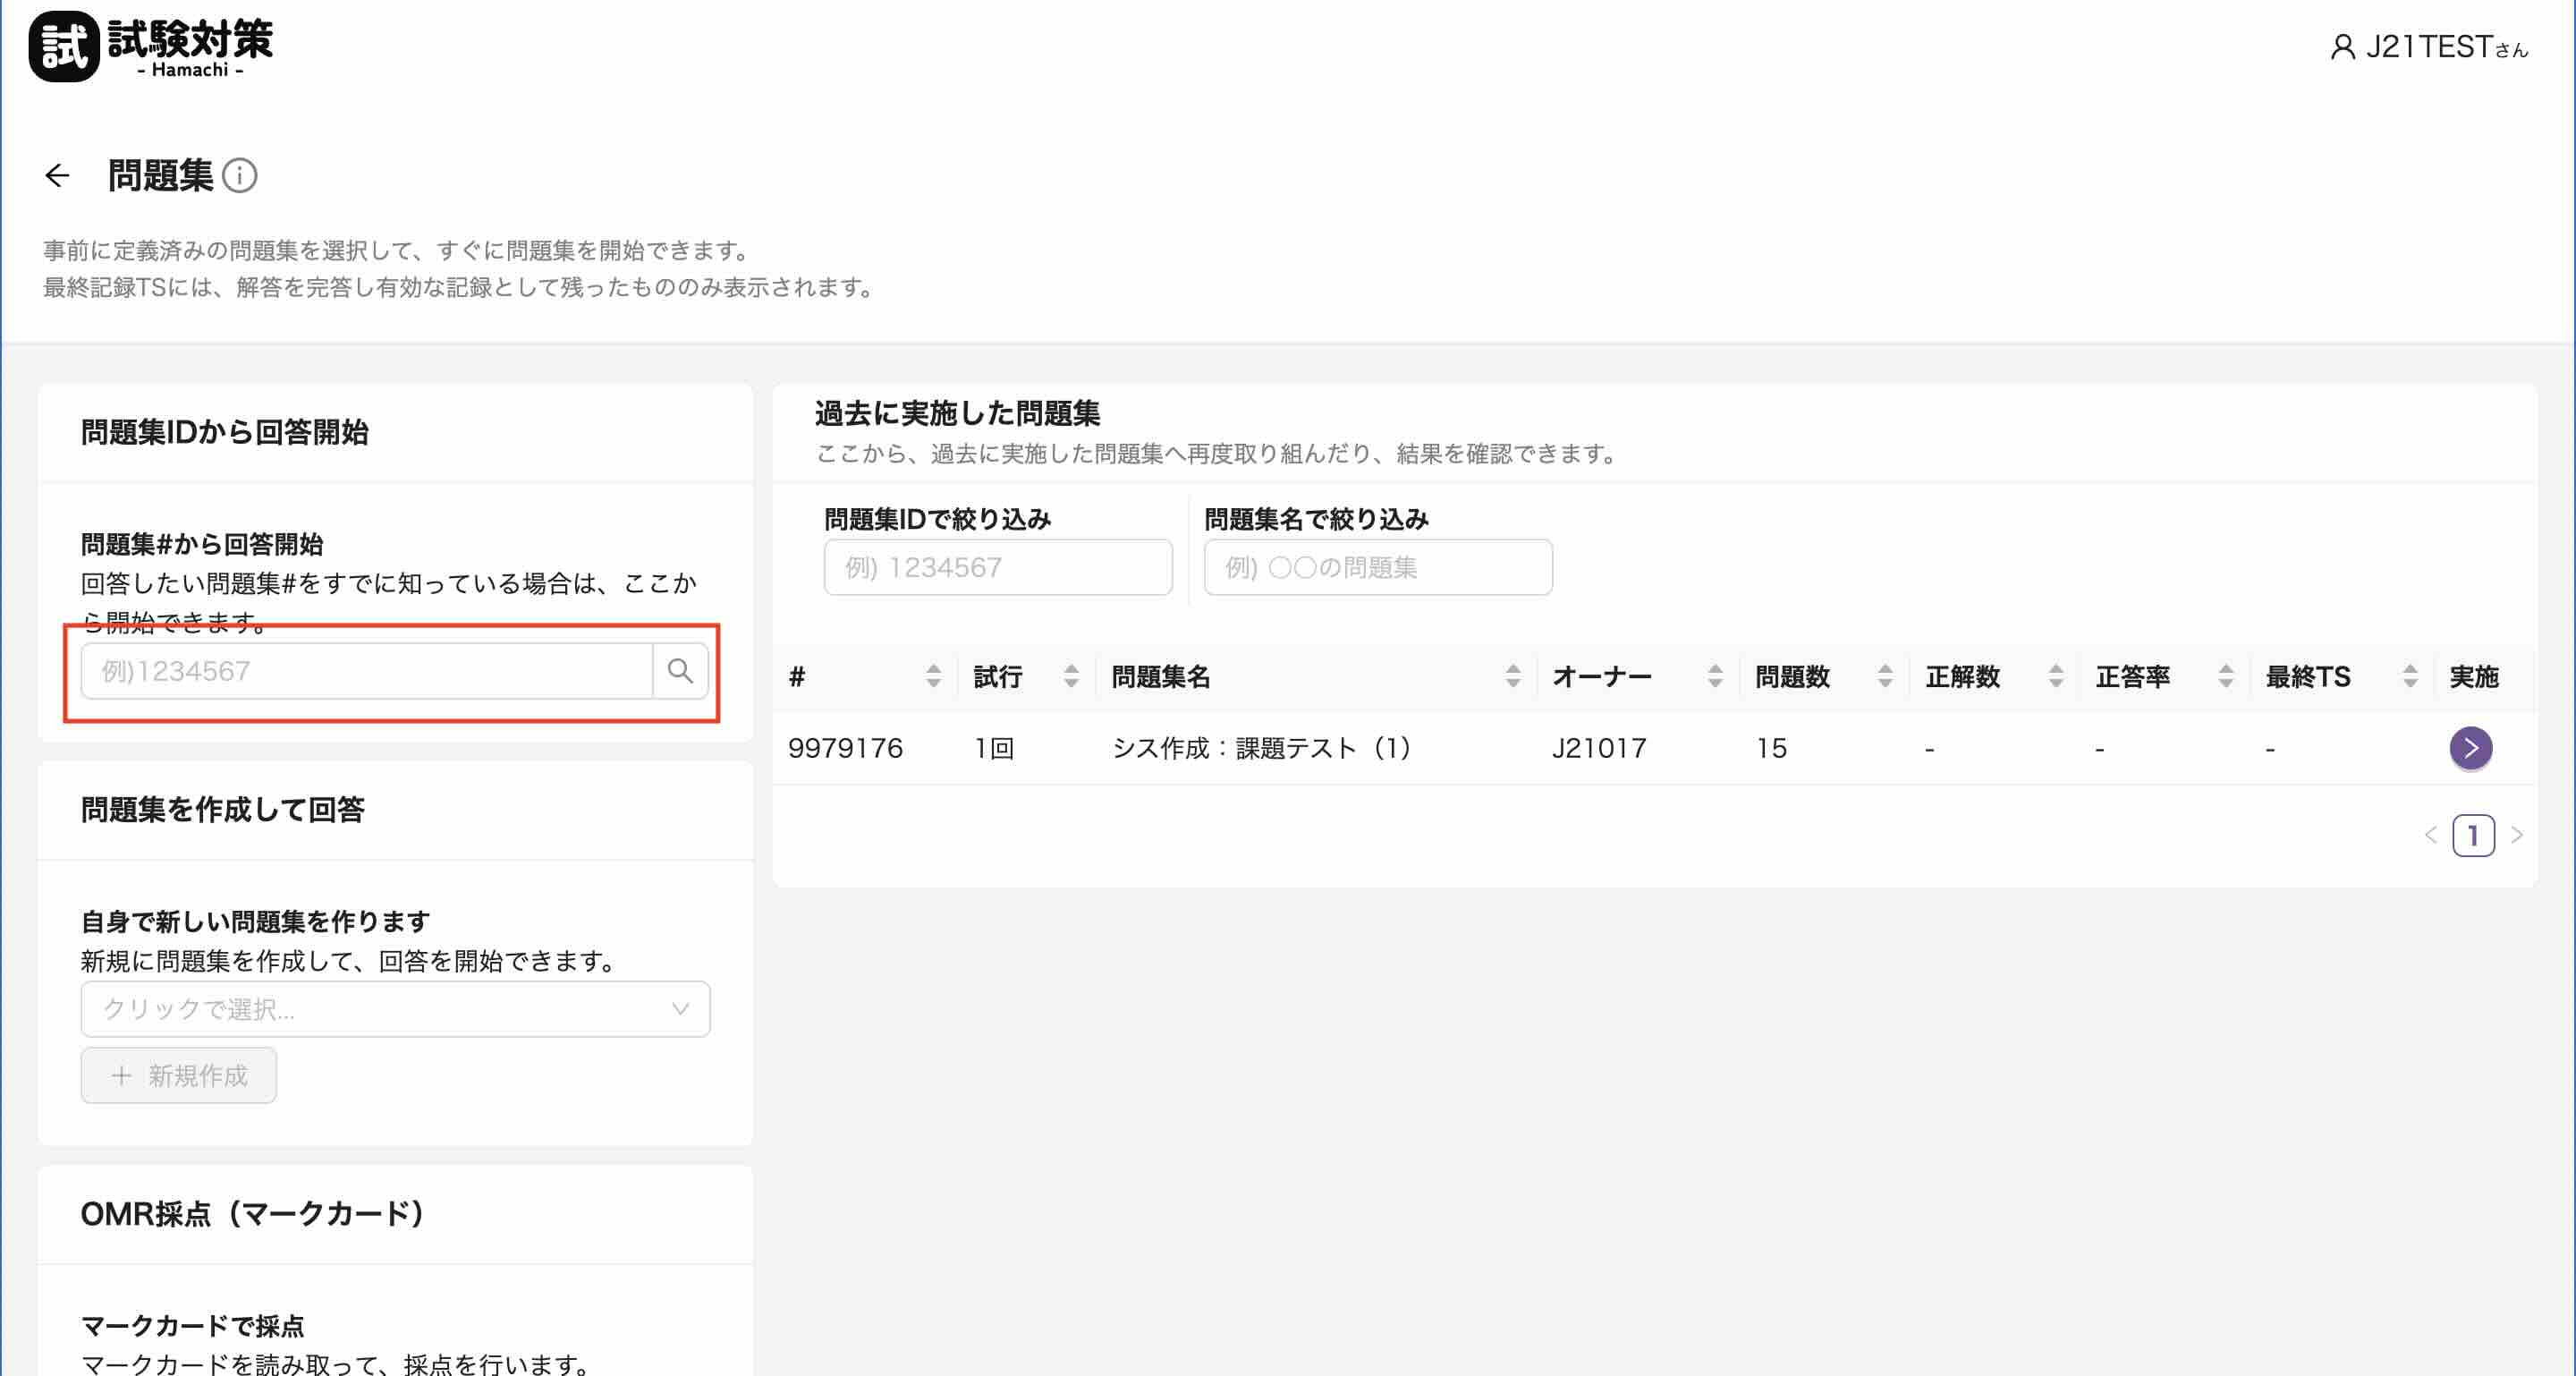
Task: Click the J21TEST user profile icon
Action: point(2342,47)
